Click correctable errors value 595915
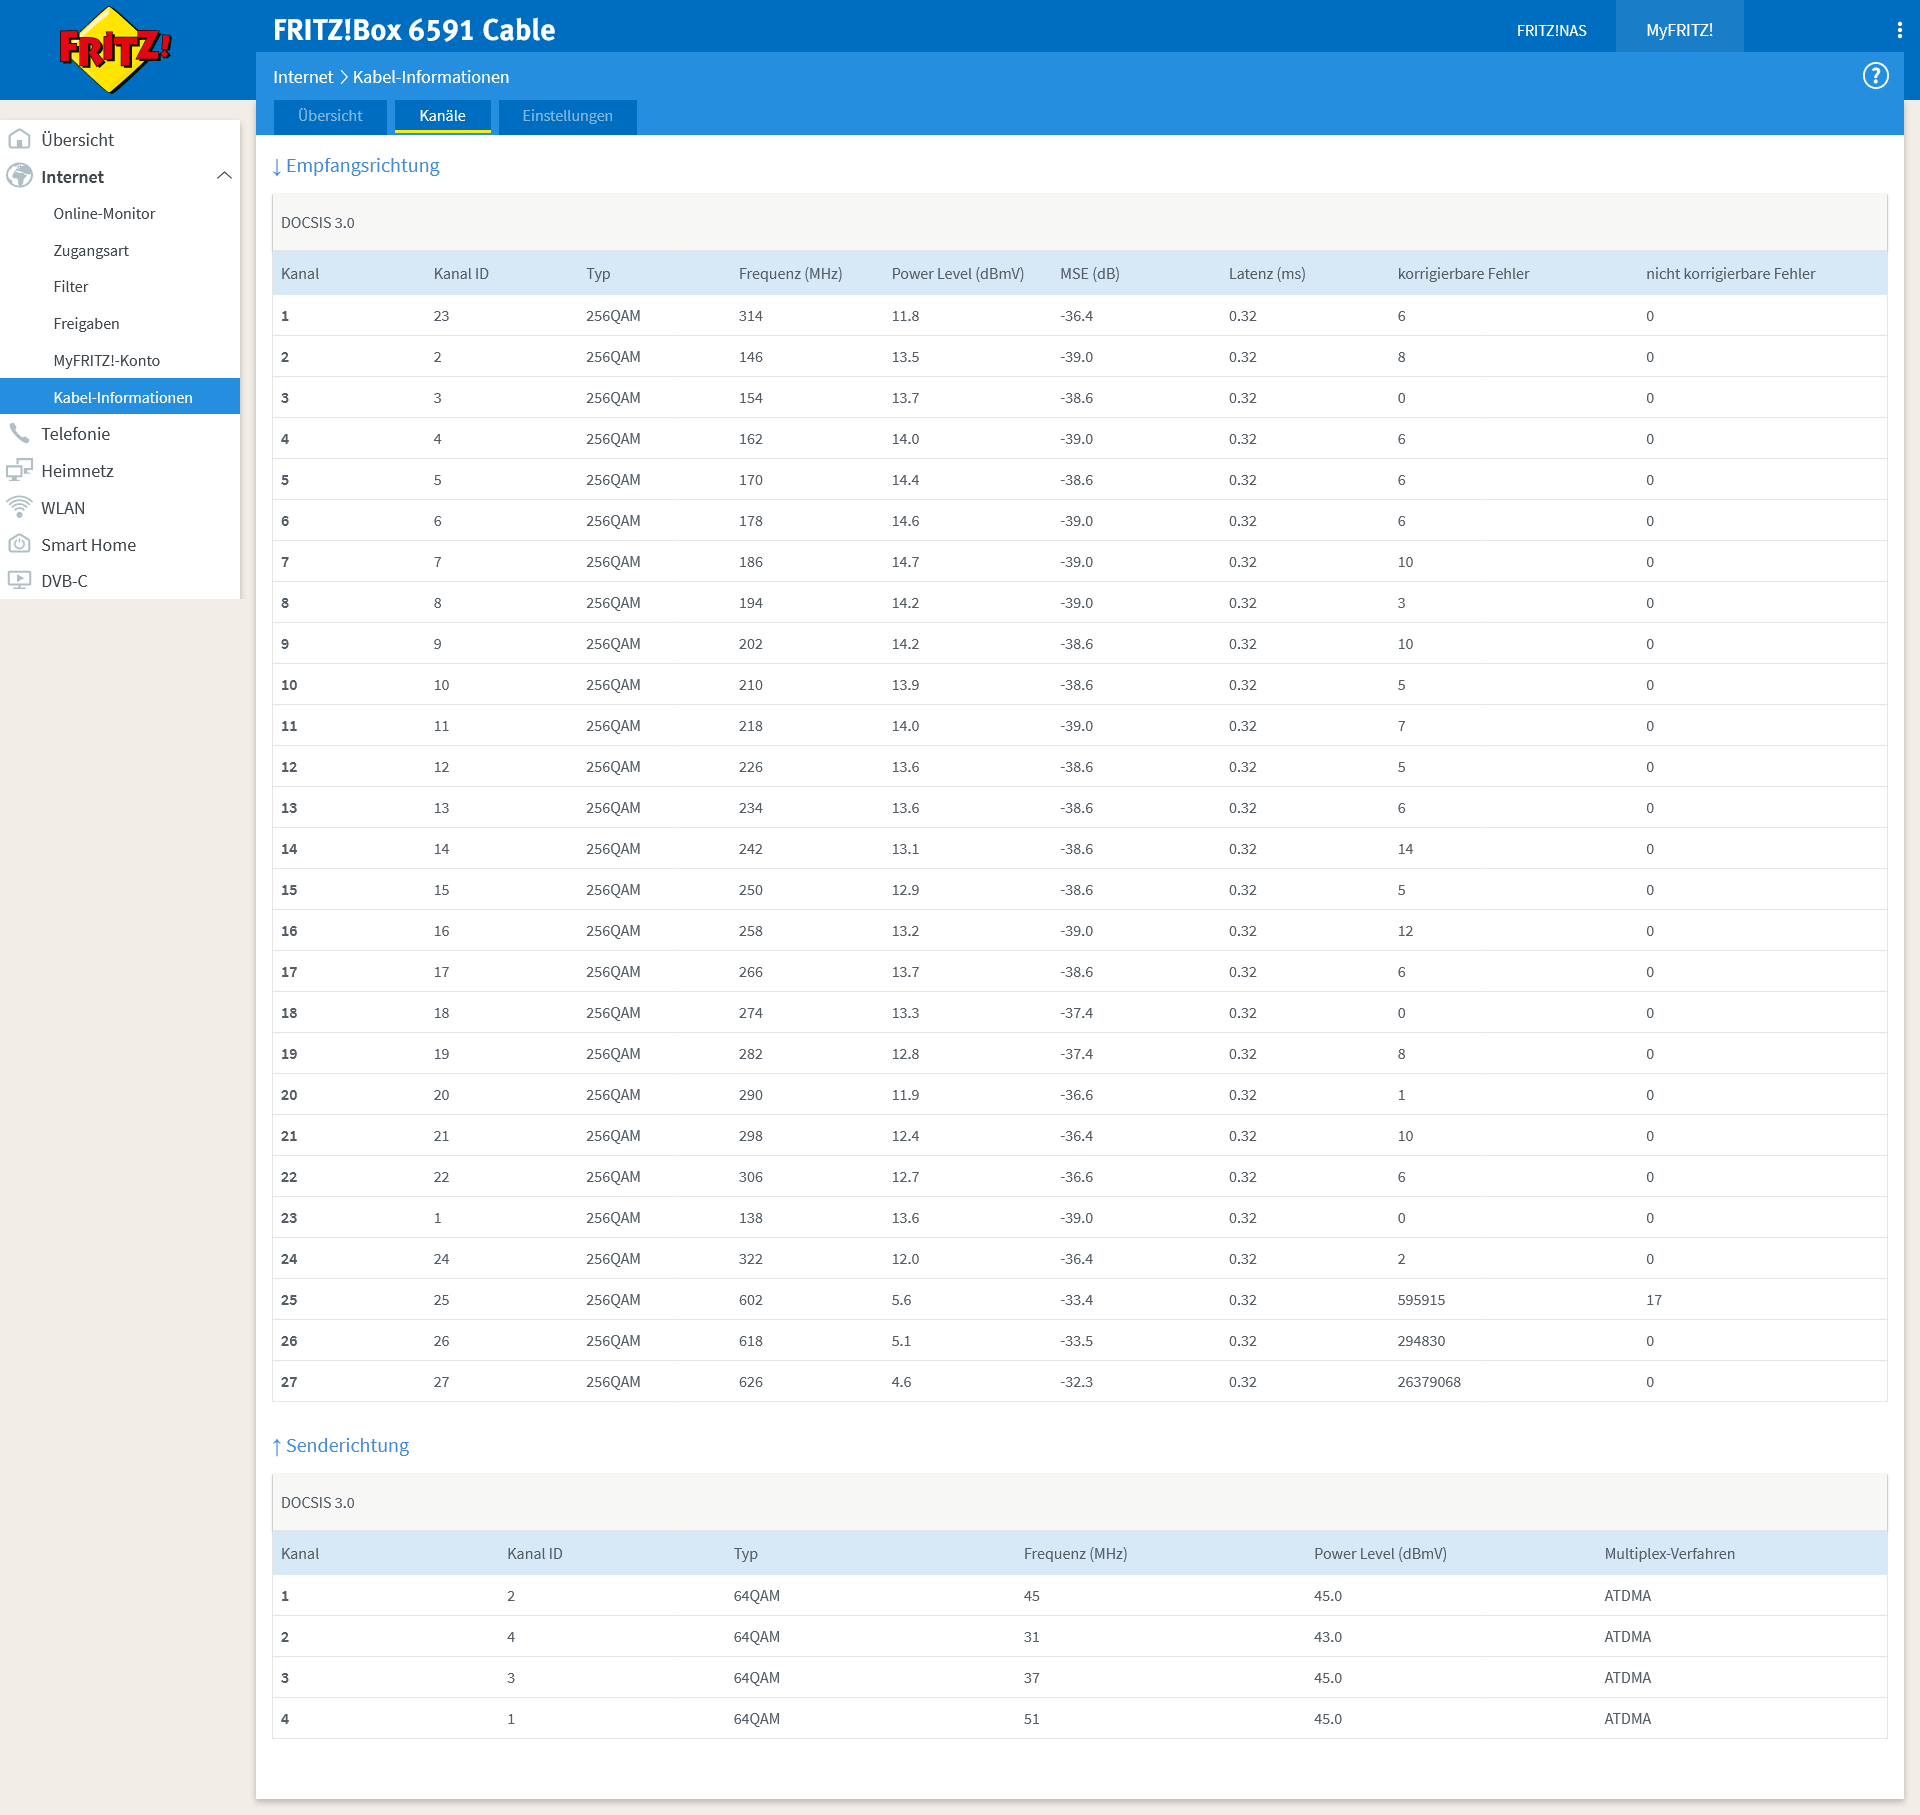1920x1815 pixels. point(1421,1300)
